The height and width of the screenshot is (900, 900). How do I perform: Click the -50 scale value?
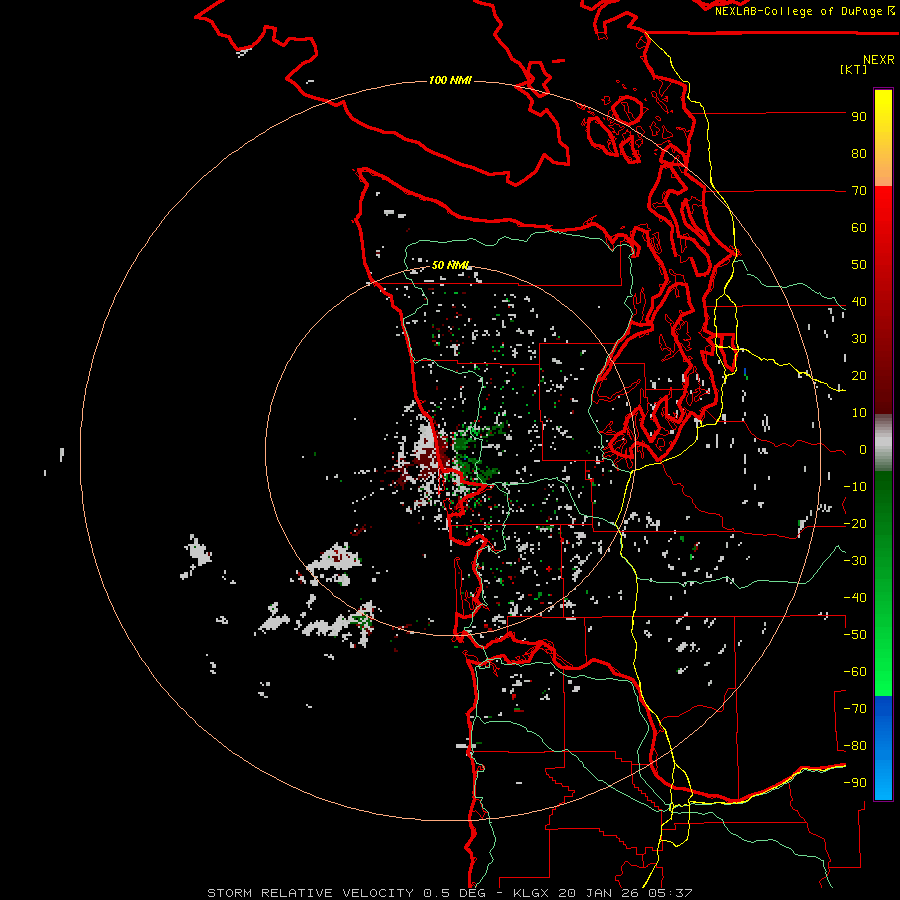[855, 635]
